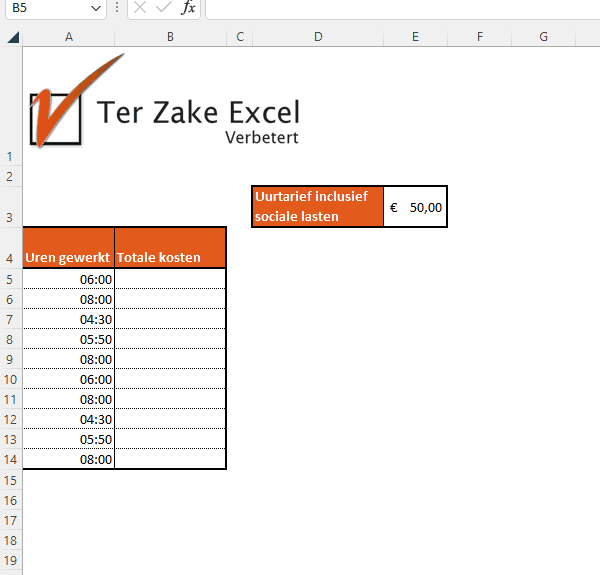Open the Insert Function fx icon
Image resolution: width=600 pixels, height=575 pixels.
(188, 7)
